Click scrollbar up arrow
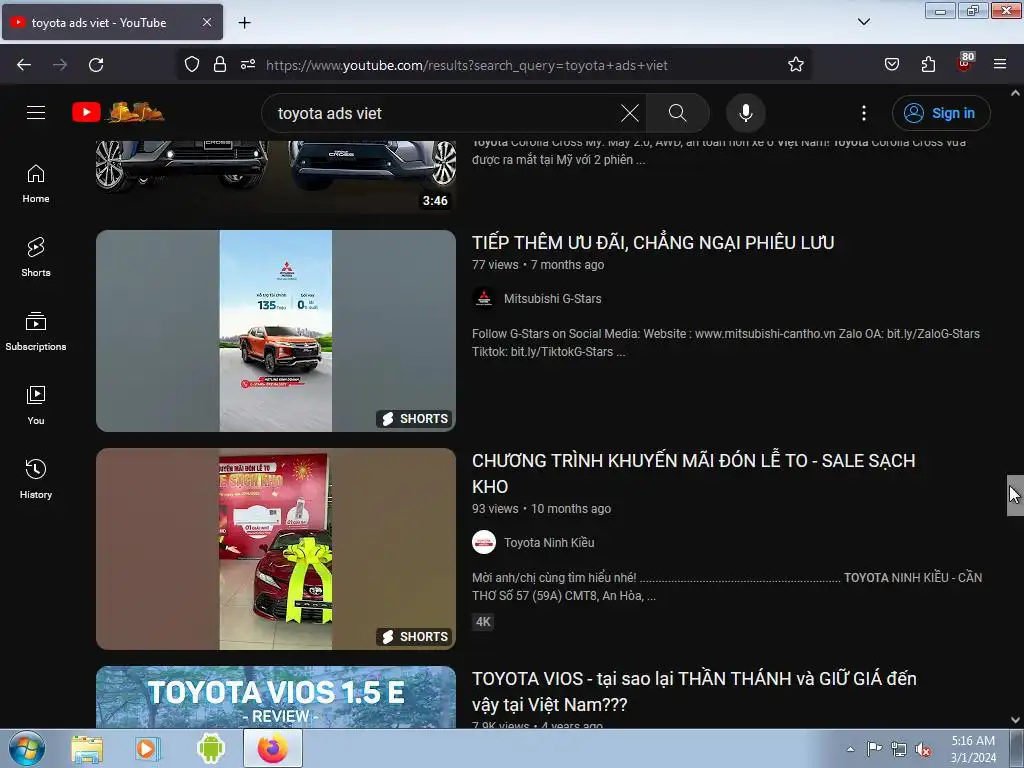The width and height of the screenshot is (1024, 768). (x=1015, y=93)
